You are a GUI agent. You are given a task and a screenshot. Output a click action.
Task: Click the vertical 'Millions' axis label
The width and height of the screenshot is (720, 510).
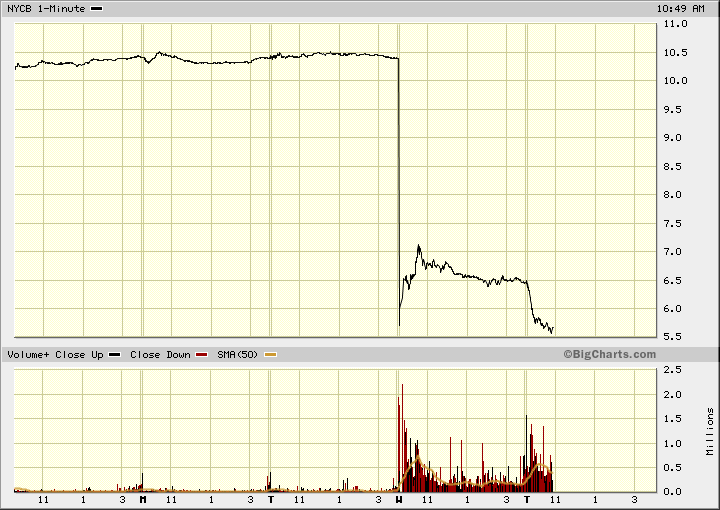click(x=710, y=431)
